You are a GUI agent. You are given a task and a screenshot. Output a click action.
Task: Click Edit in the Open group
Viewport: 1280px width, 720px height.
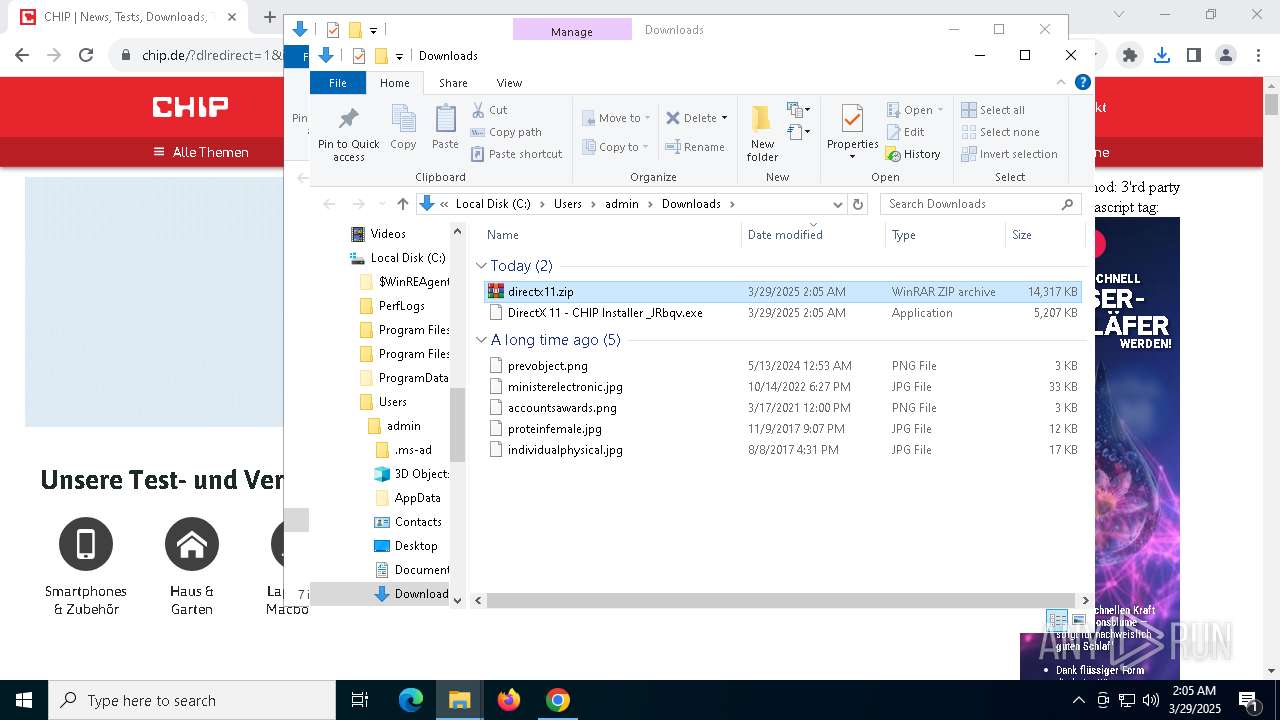pos(905,132)
